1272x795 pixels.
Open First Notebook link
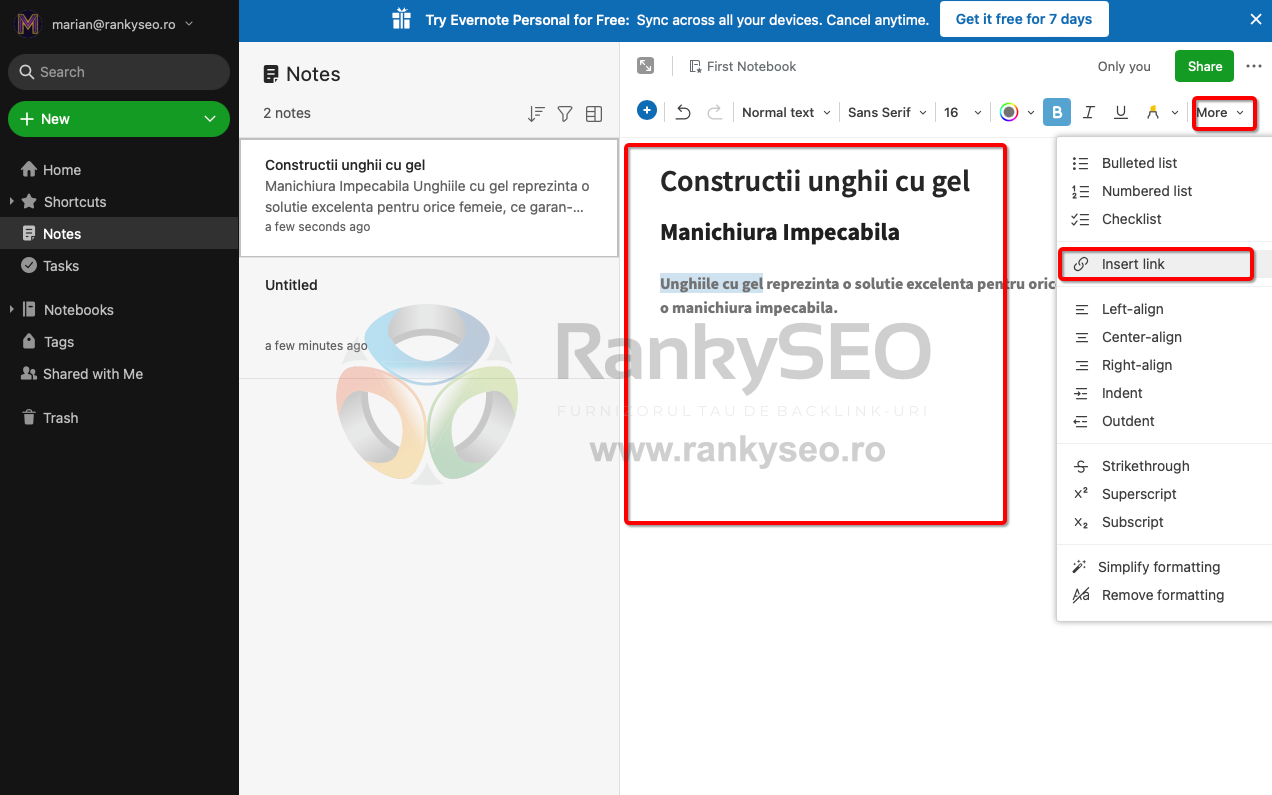(743, 66)
